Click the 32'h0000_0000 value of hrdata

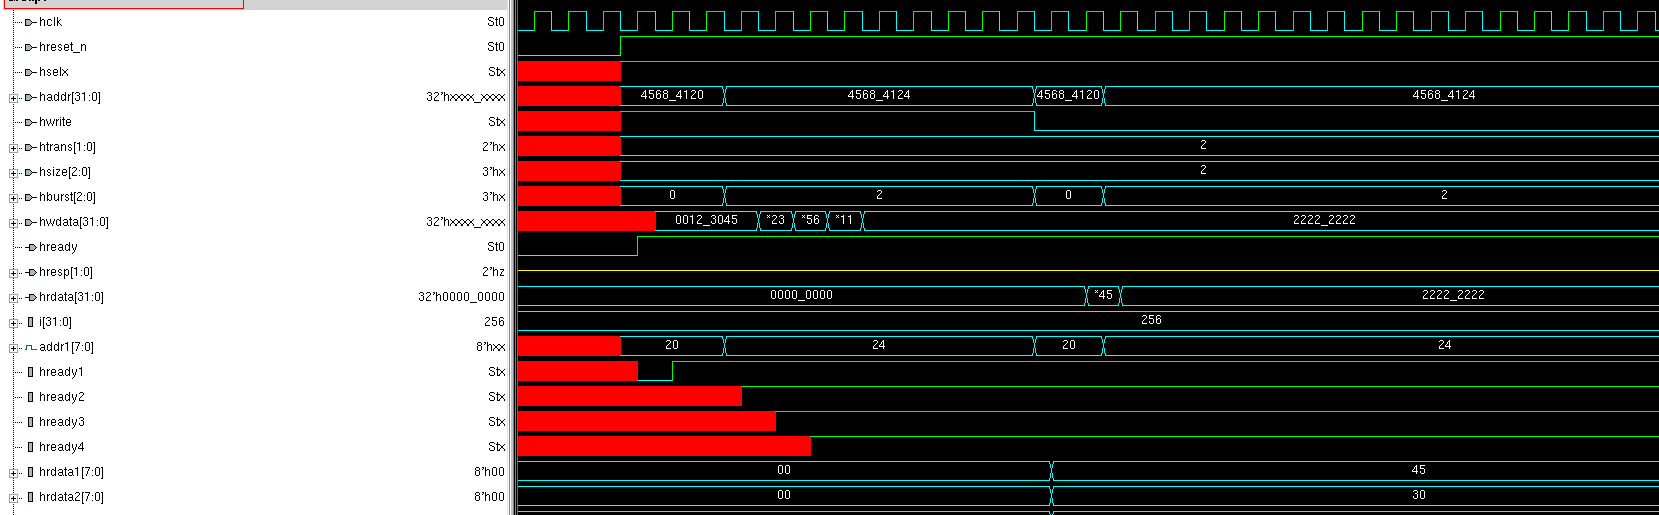point(461,297)
